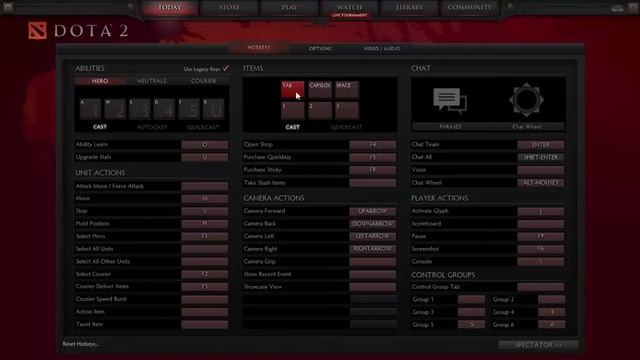Edit Select Hero hotkey field

pos(204,236)
